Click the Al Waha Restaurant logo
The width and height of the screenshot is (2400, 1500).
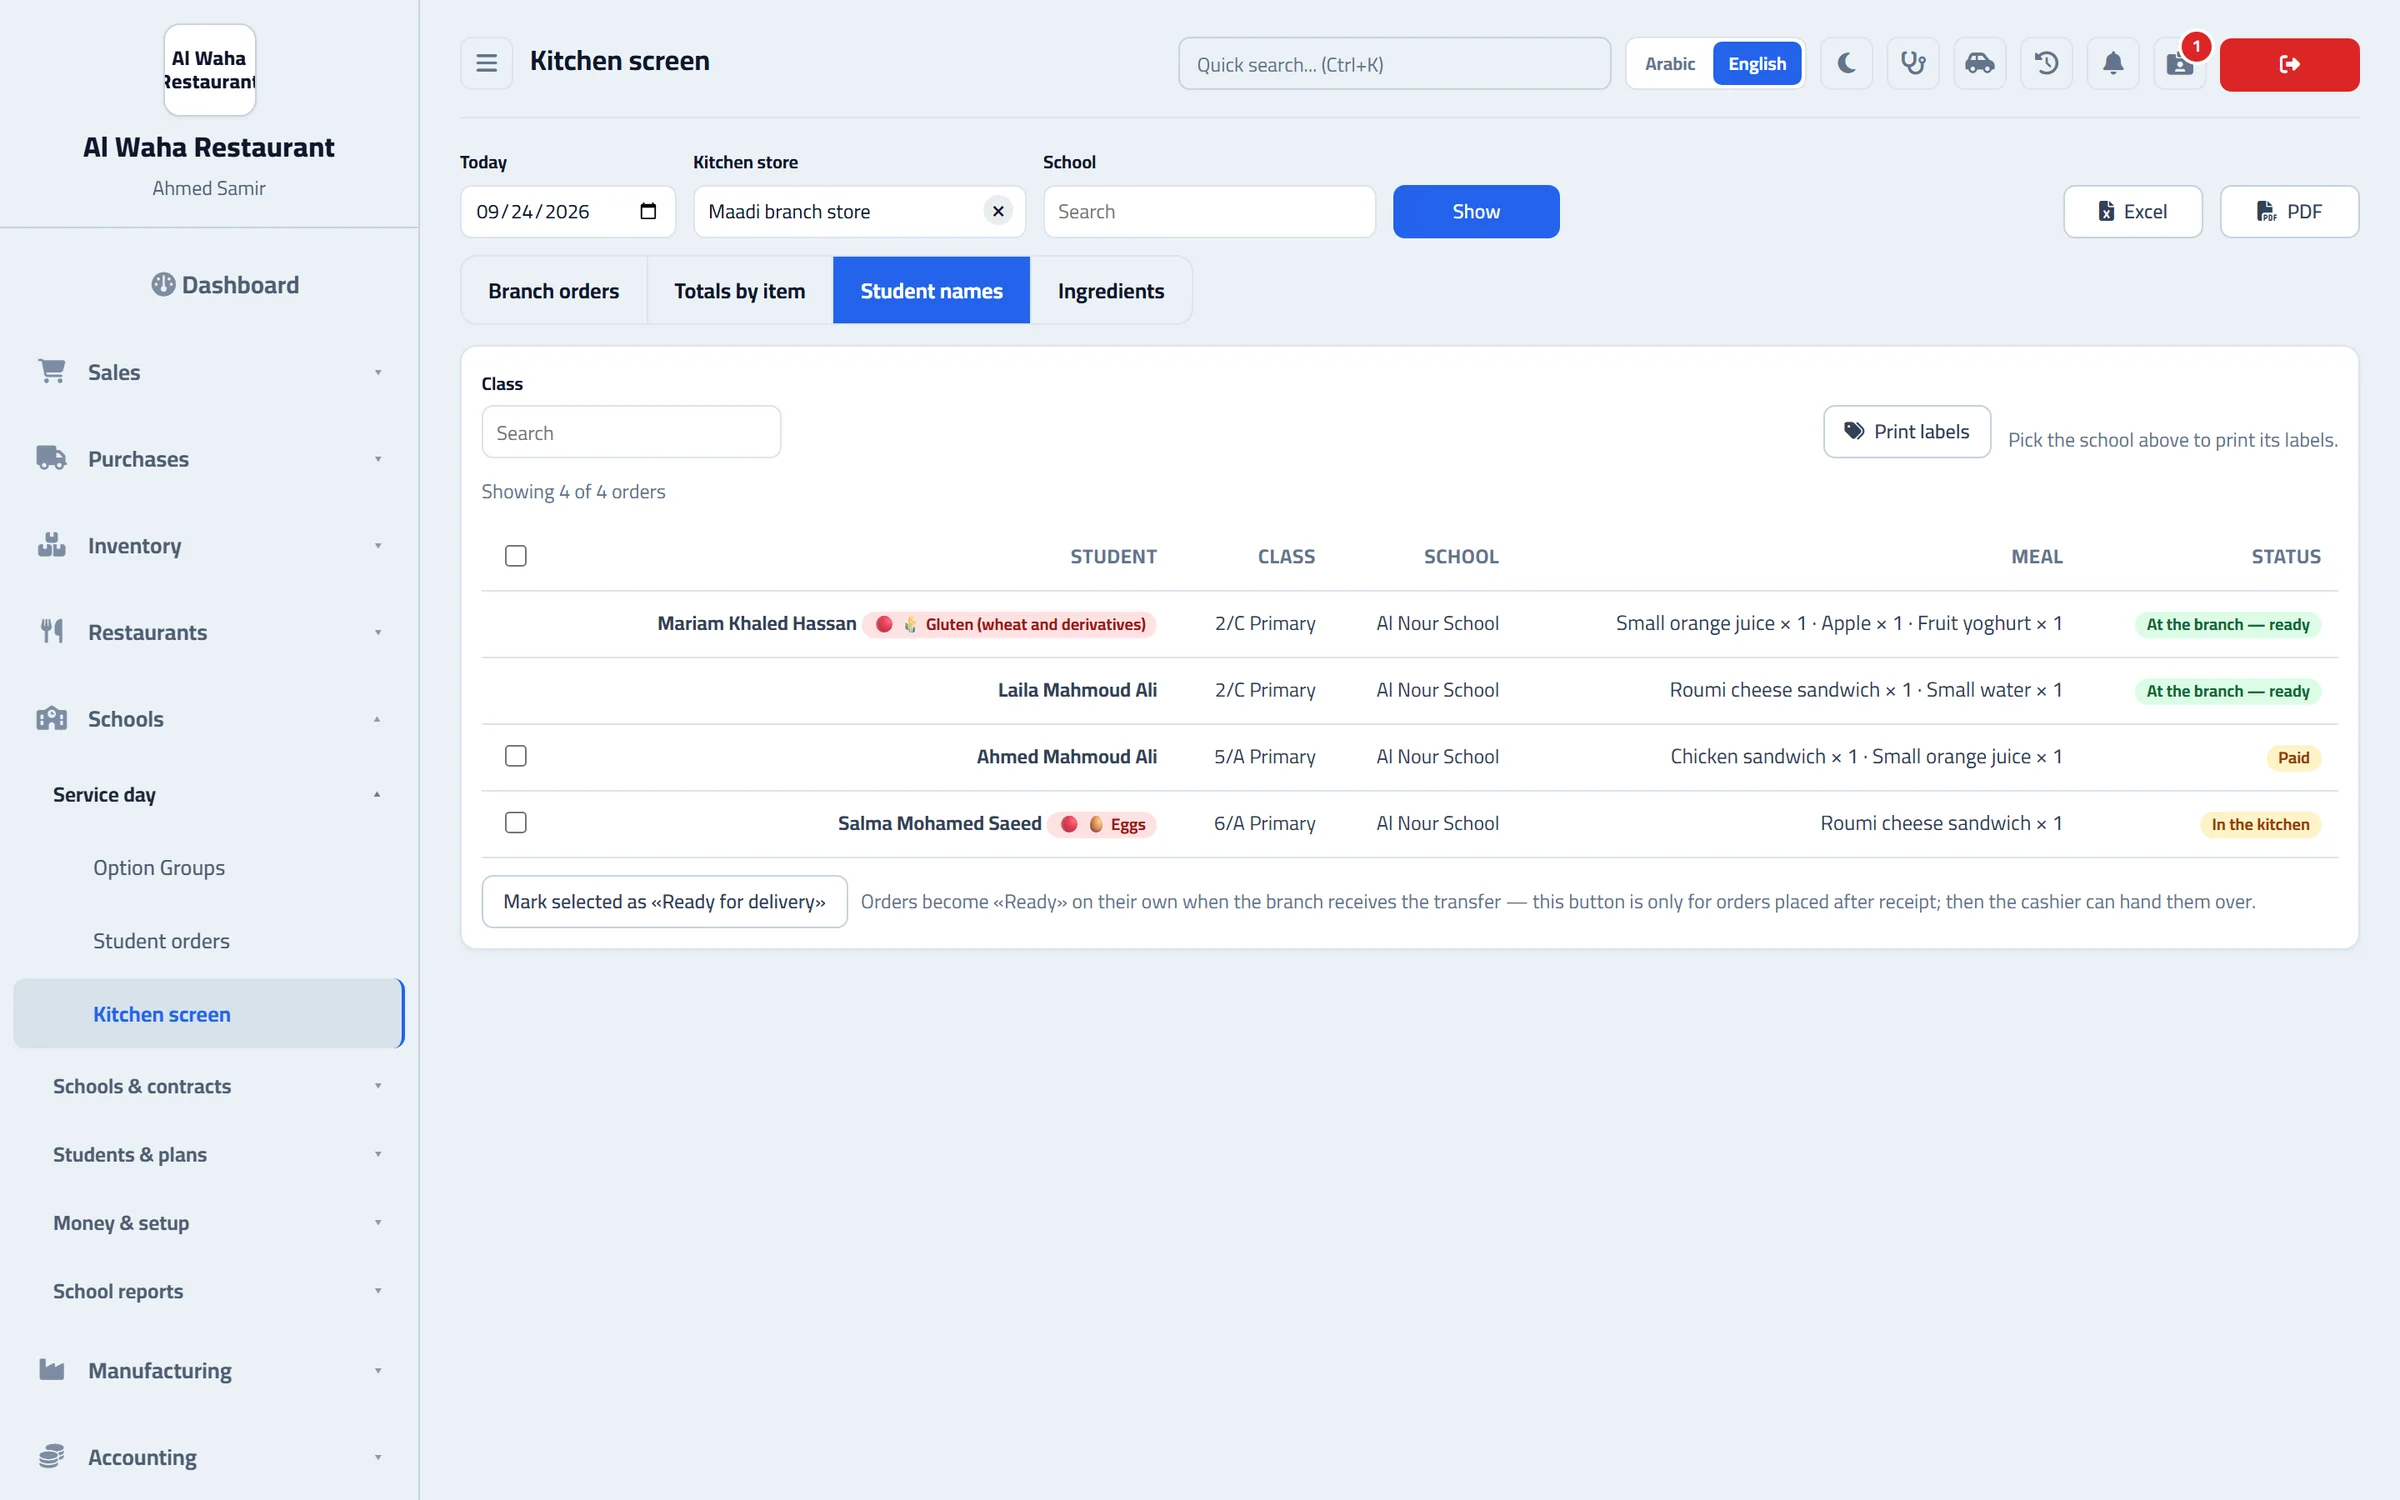pyautogui.click(x=209, y=70)
